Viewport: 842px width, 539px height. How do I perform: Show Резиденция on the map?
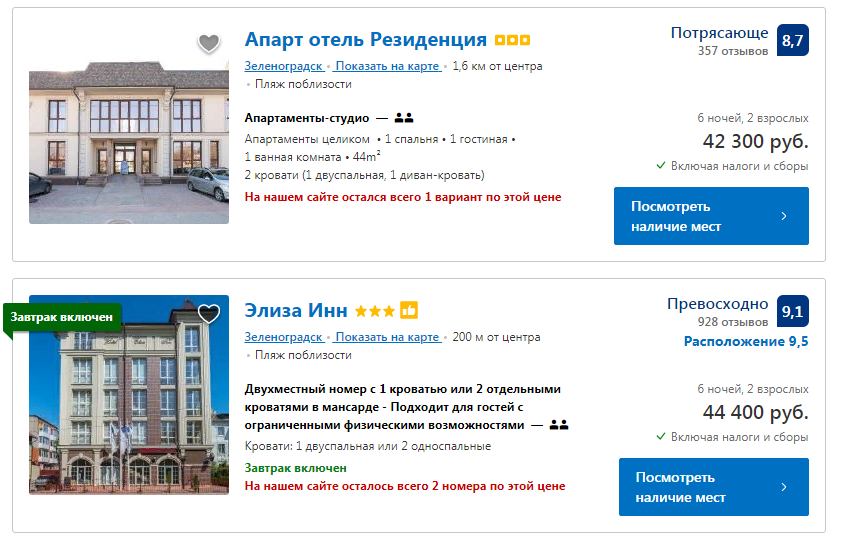click(387, 66)
